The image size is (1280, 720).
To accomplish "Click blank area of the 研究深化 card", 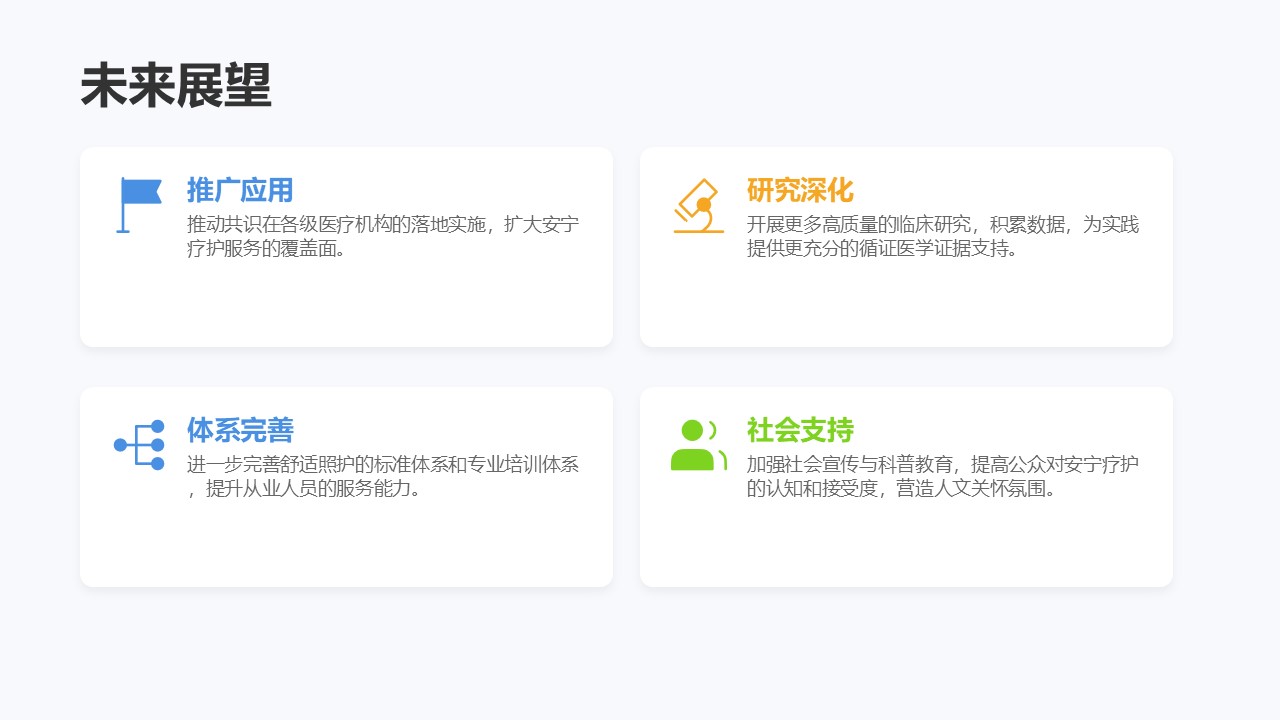I will [x=906, y=305].
